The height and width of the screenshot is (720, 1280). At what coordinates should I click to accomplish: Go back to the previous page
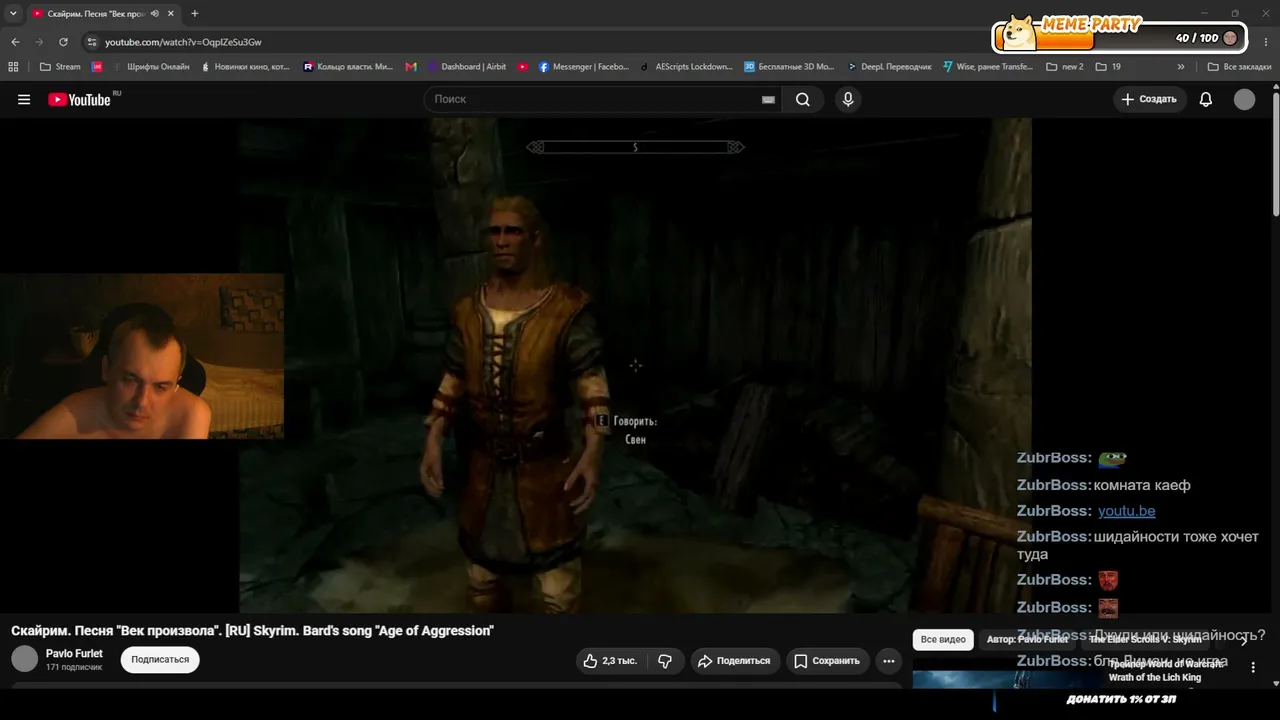pyautogui.click(x=15, y=42)
